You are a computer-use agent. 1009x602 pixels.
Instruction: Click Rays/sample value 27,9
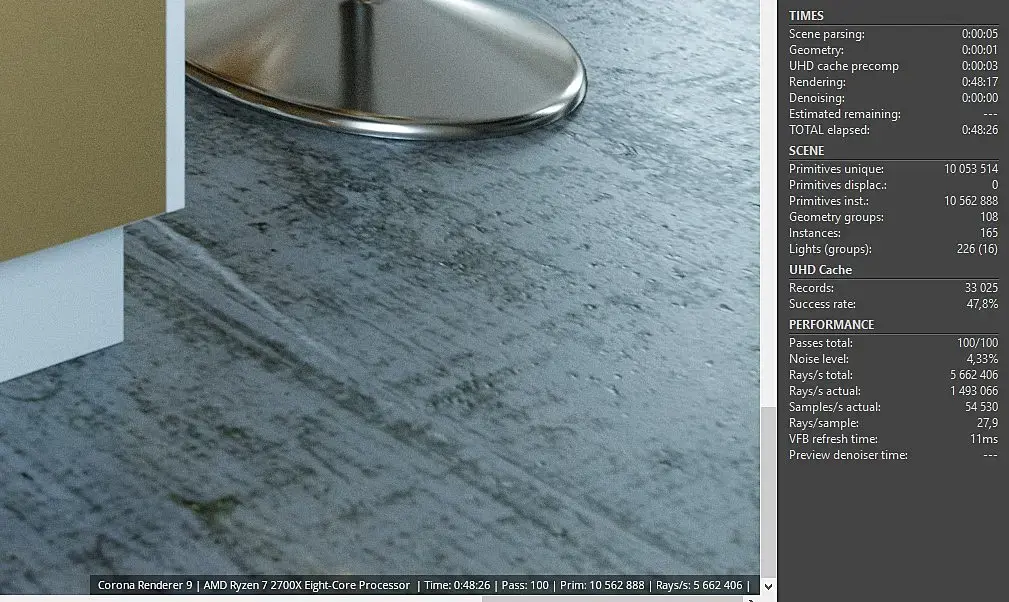point(987,423)
